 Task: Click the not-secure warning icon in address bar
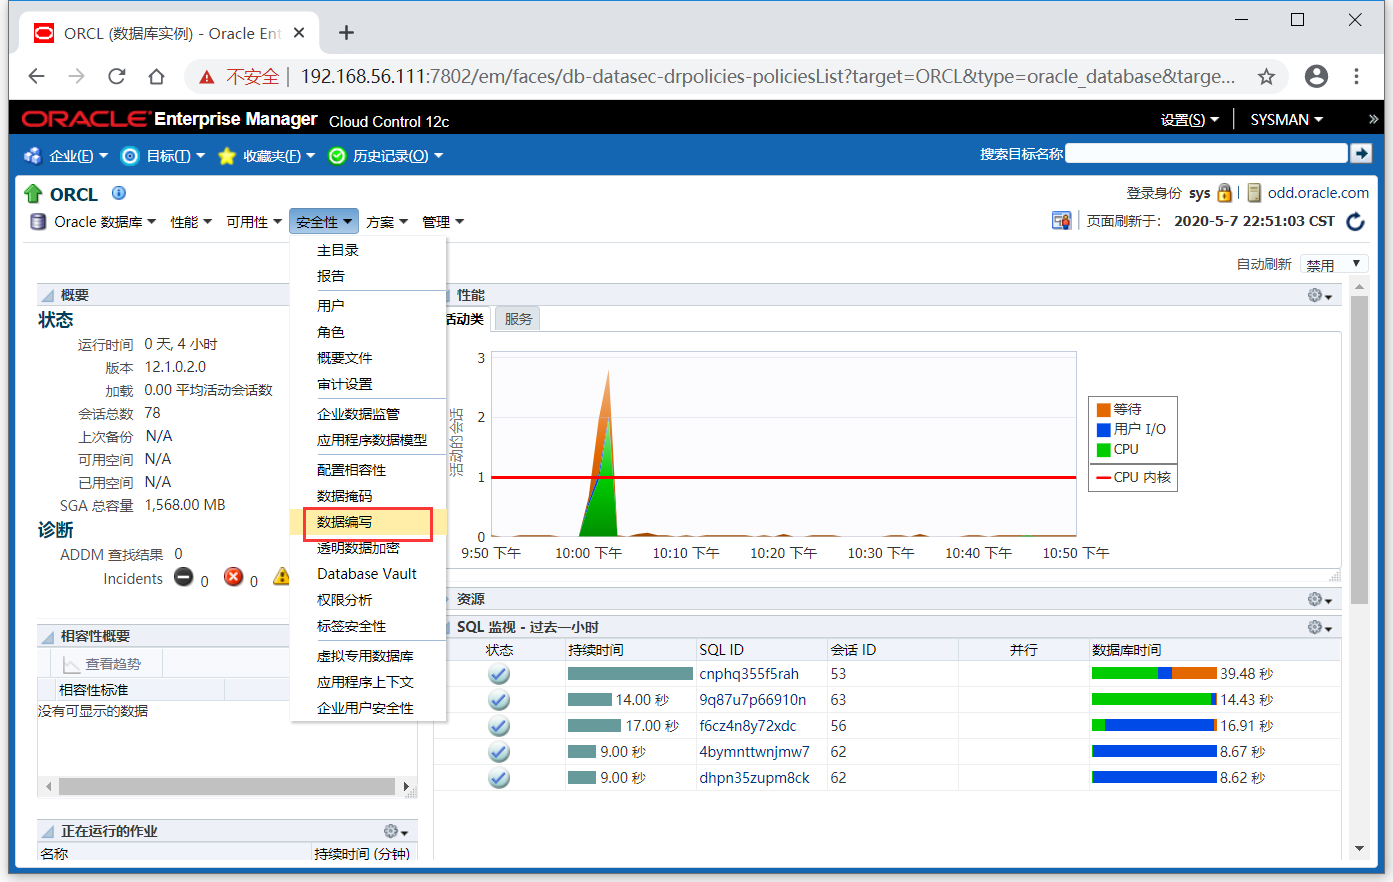[x=207, y=77]
